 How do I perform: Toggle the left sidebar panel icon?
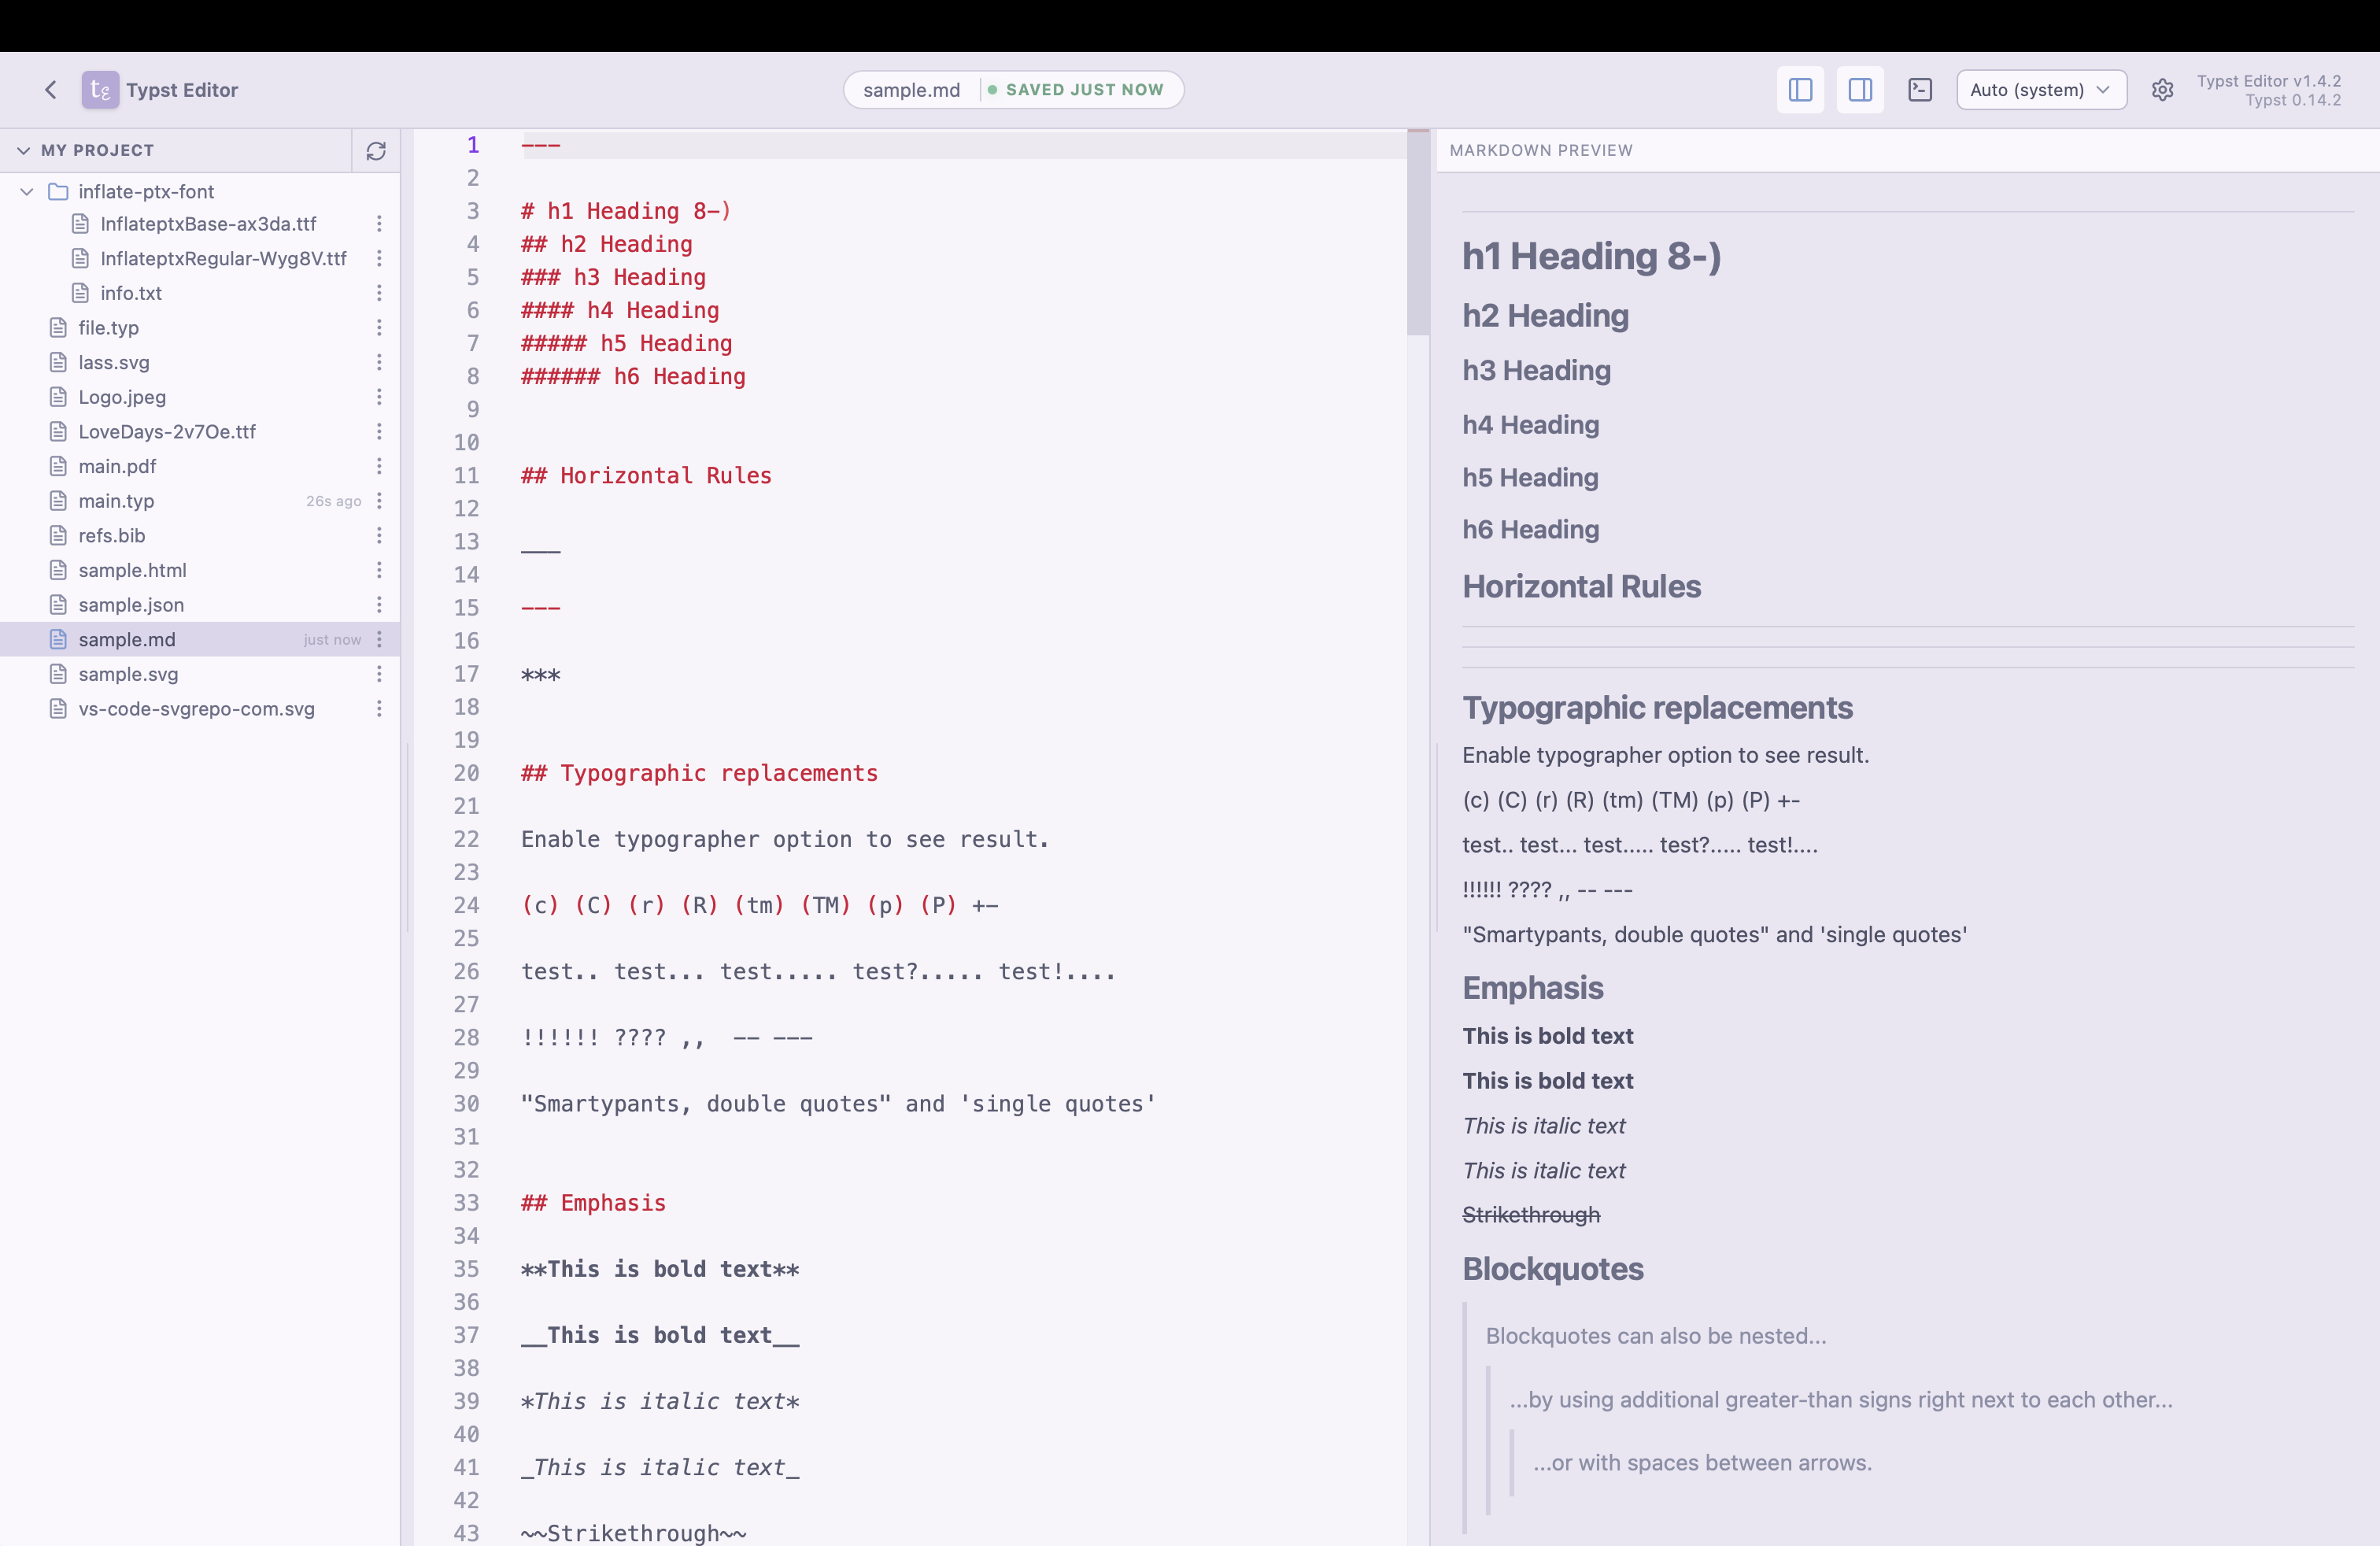click(x=1799, y=89)
